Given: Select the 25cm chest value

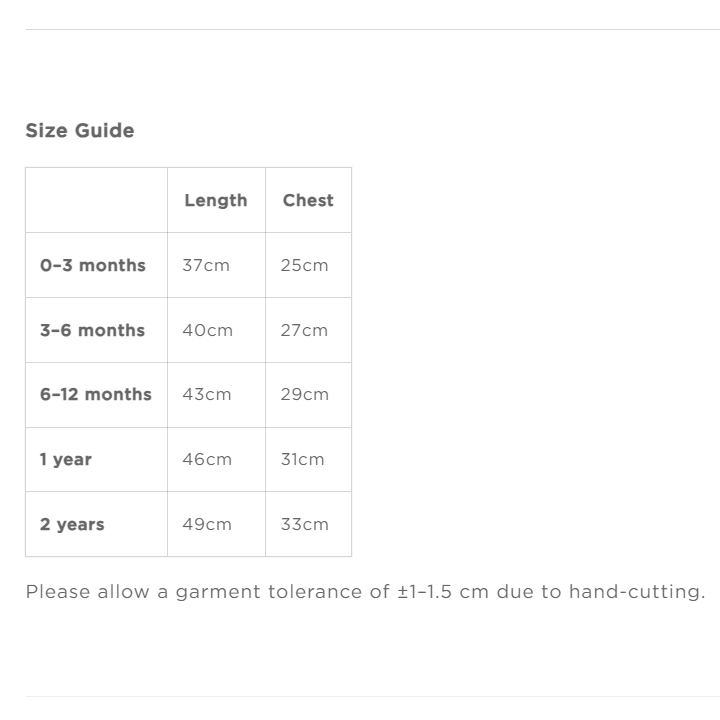Looking at the screenshot, I should coord(304,265).
